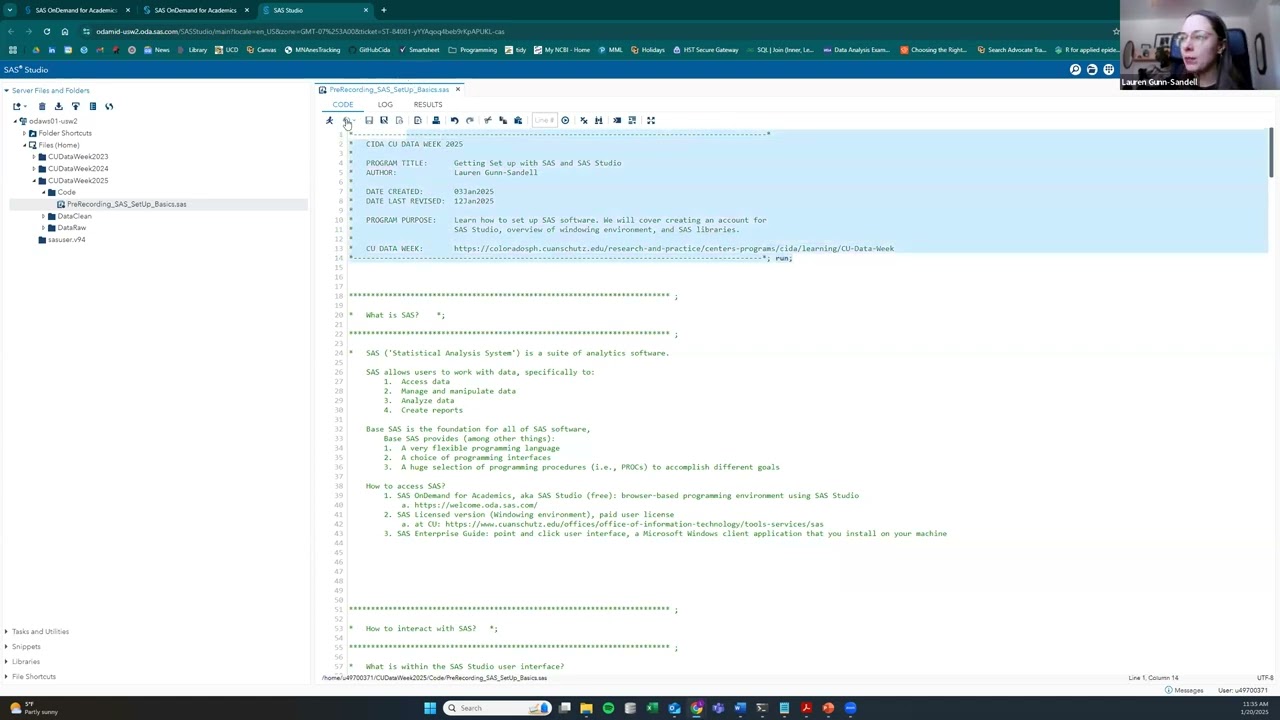Click the paste icon in the editor toolbar

(517, 120)
